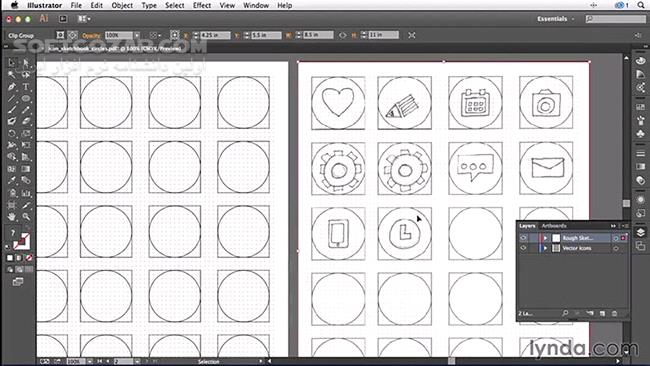
Task: Open the File menu
Action: click(76, 5)
